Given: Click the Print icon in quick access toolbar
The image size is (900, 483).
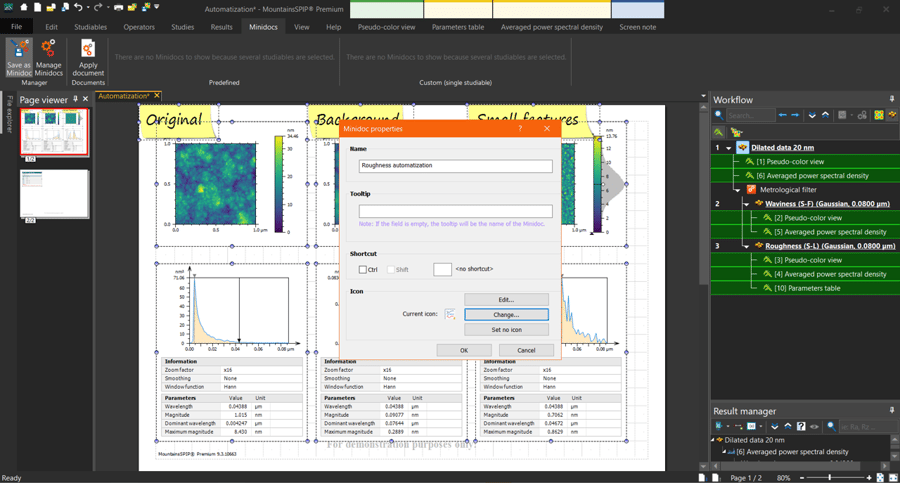Looking at the screenshot, I should pos(118,7).
